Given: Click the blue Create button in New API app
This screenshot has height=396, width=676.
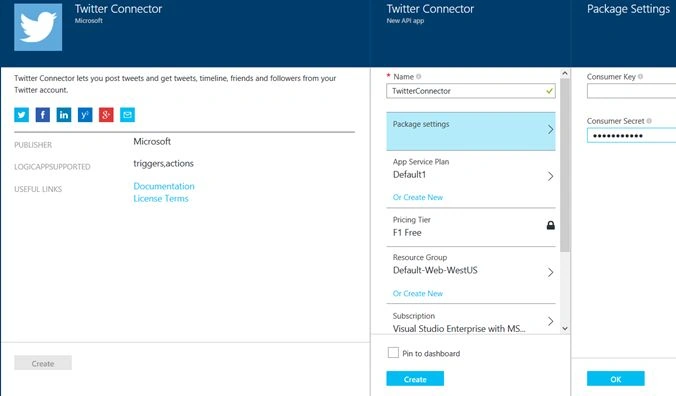Looking at the screenshot, I should coord(415,379).
